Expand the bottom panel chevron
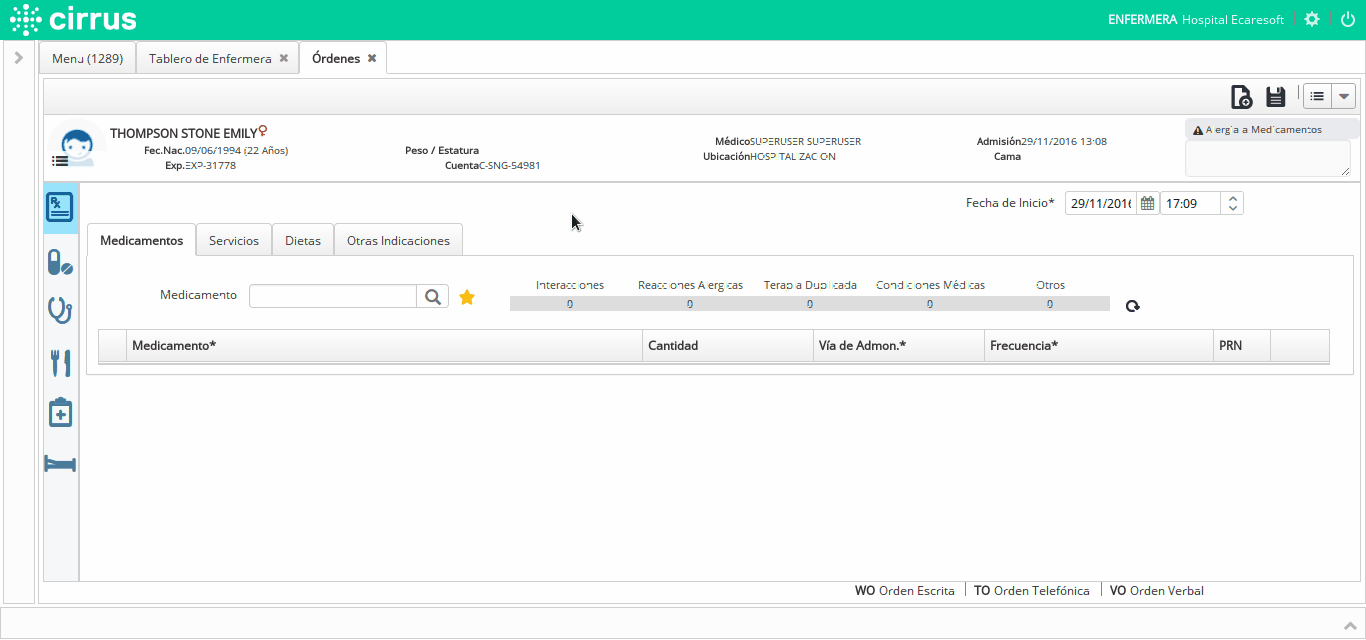The width and height of the screenshot is (1366, 640). click(1349, 624)
